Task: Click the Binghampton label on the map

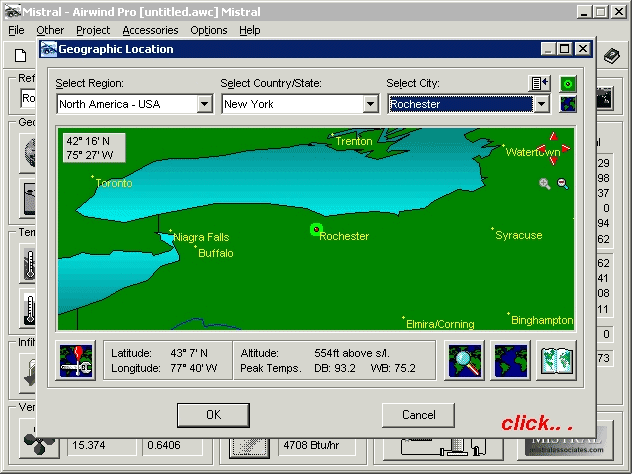Action: point(542,320)
